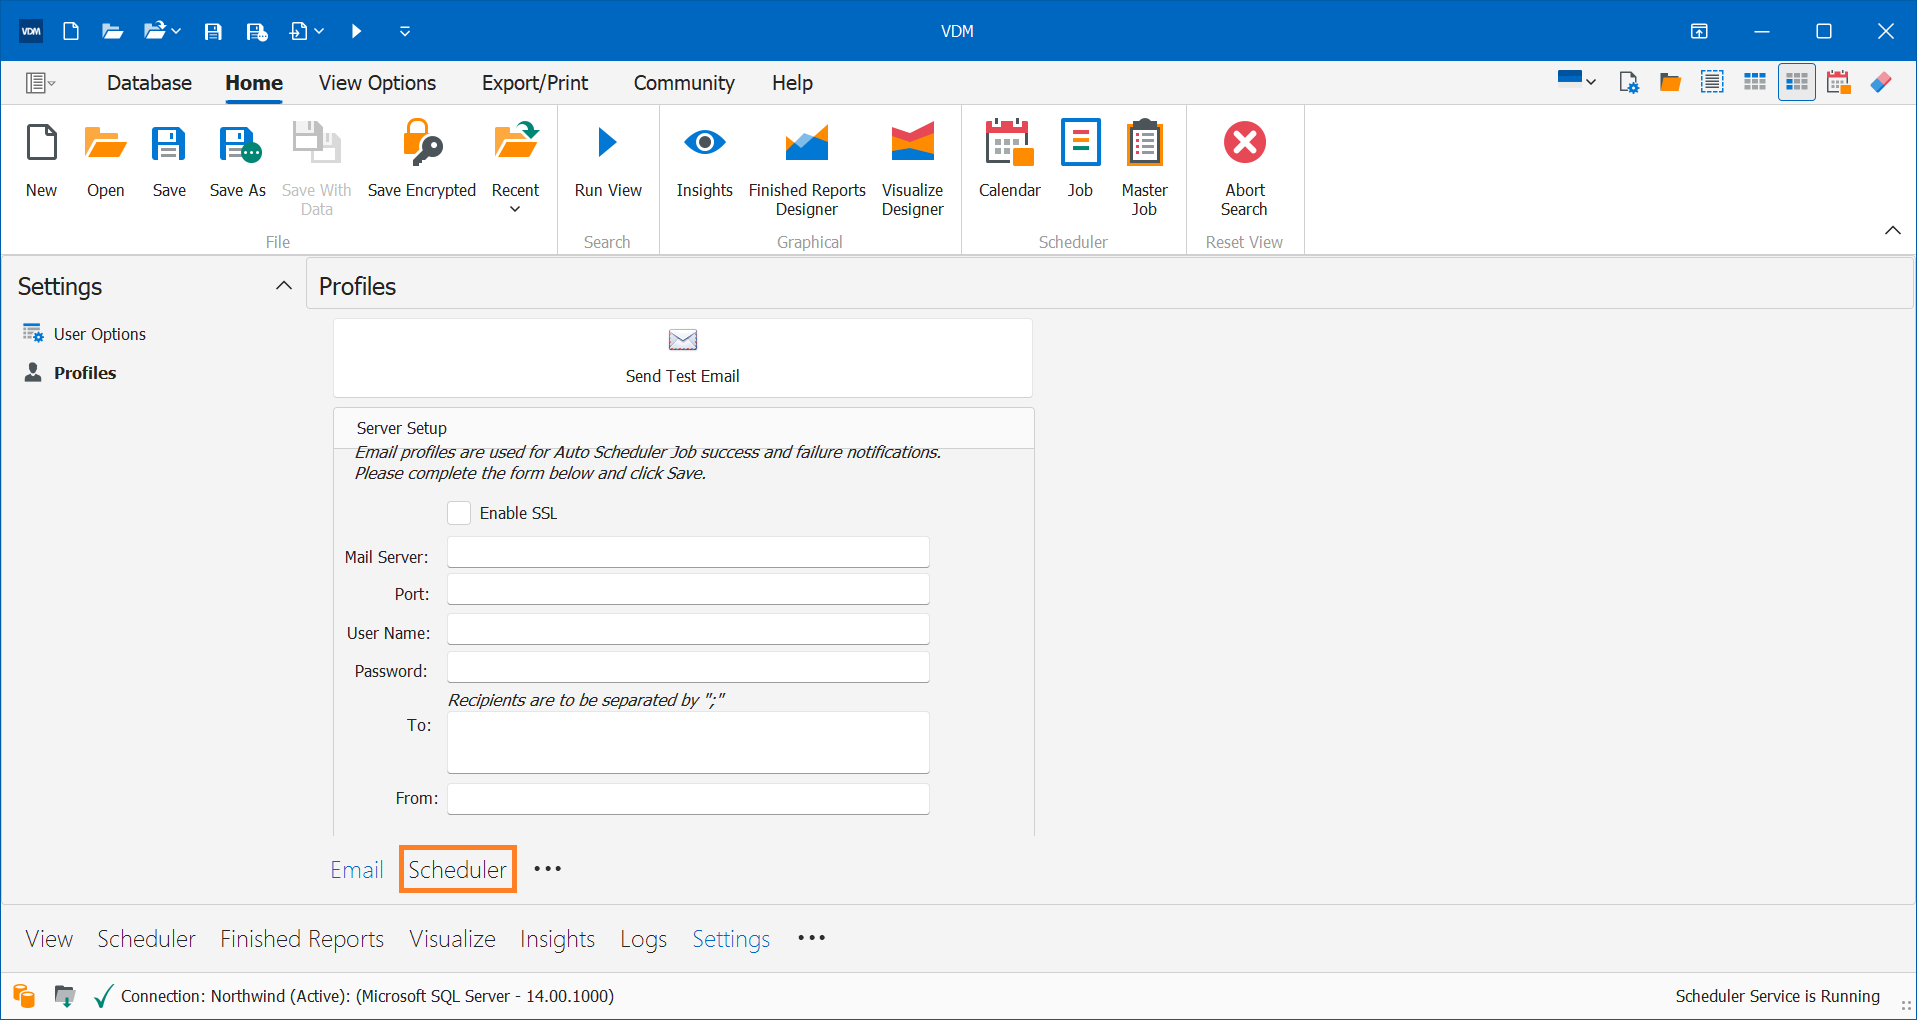1917x1020 pixels.
Task: Click the orange folder icon at top right
Action: (x=1670, y=83)
